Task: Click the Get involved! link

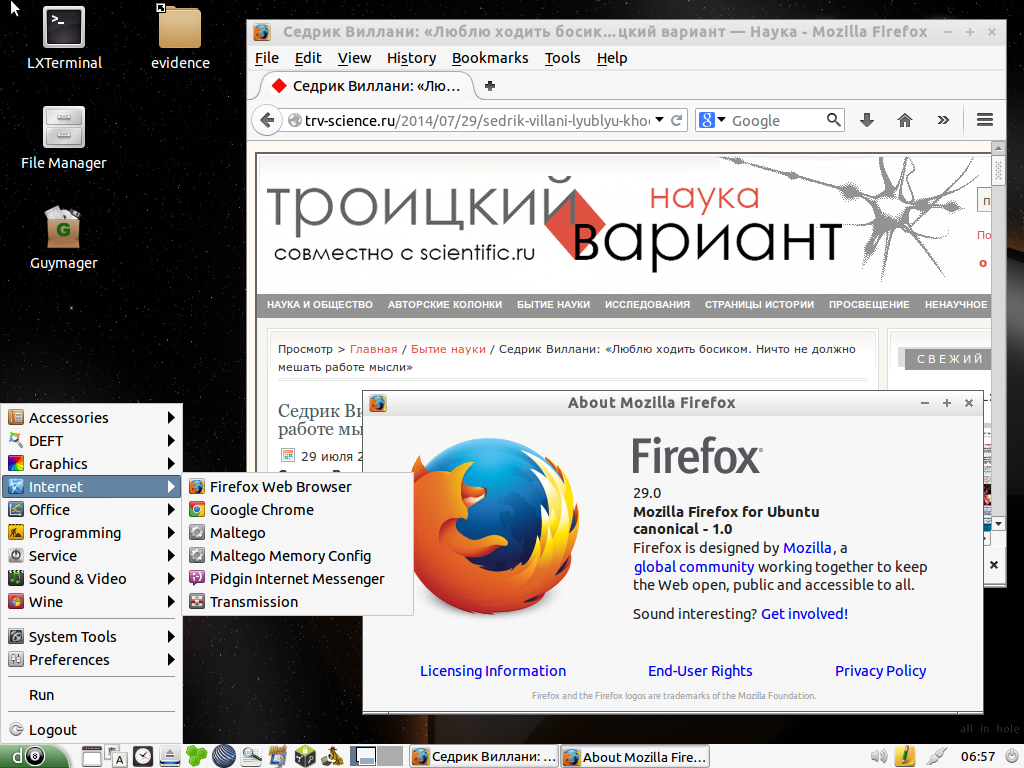Action: pos(805,614)
